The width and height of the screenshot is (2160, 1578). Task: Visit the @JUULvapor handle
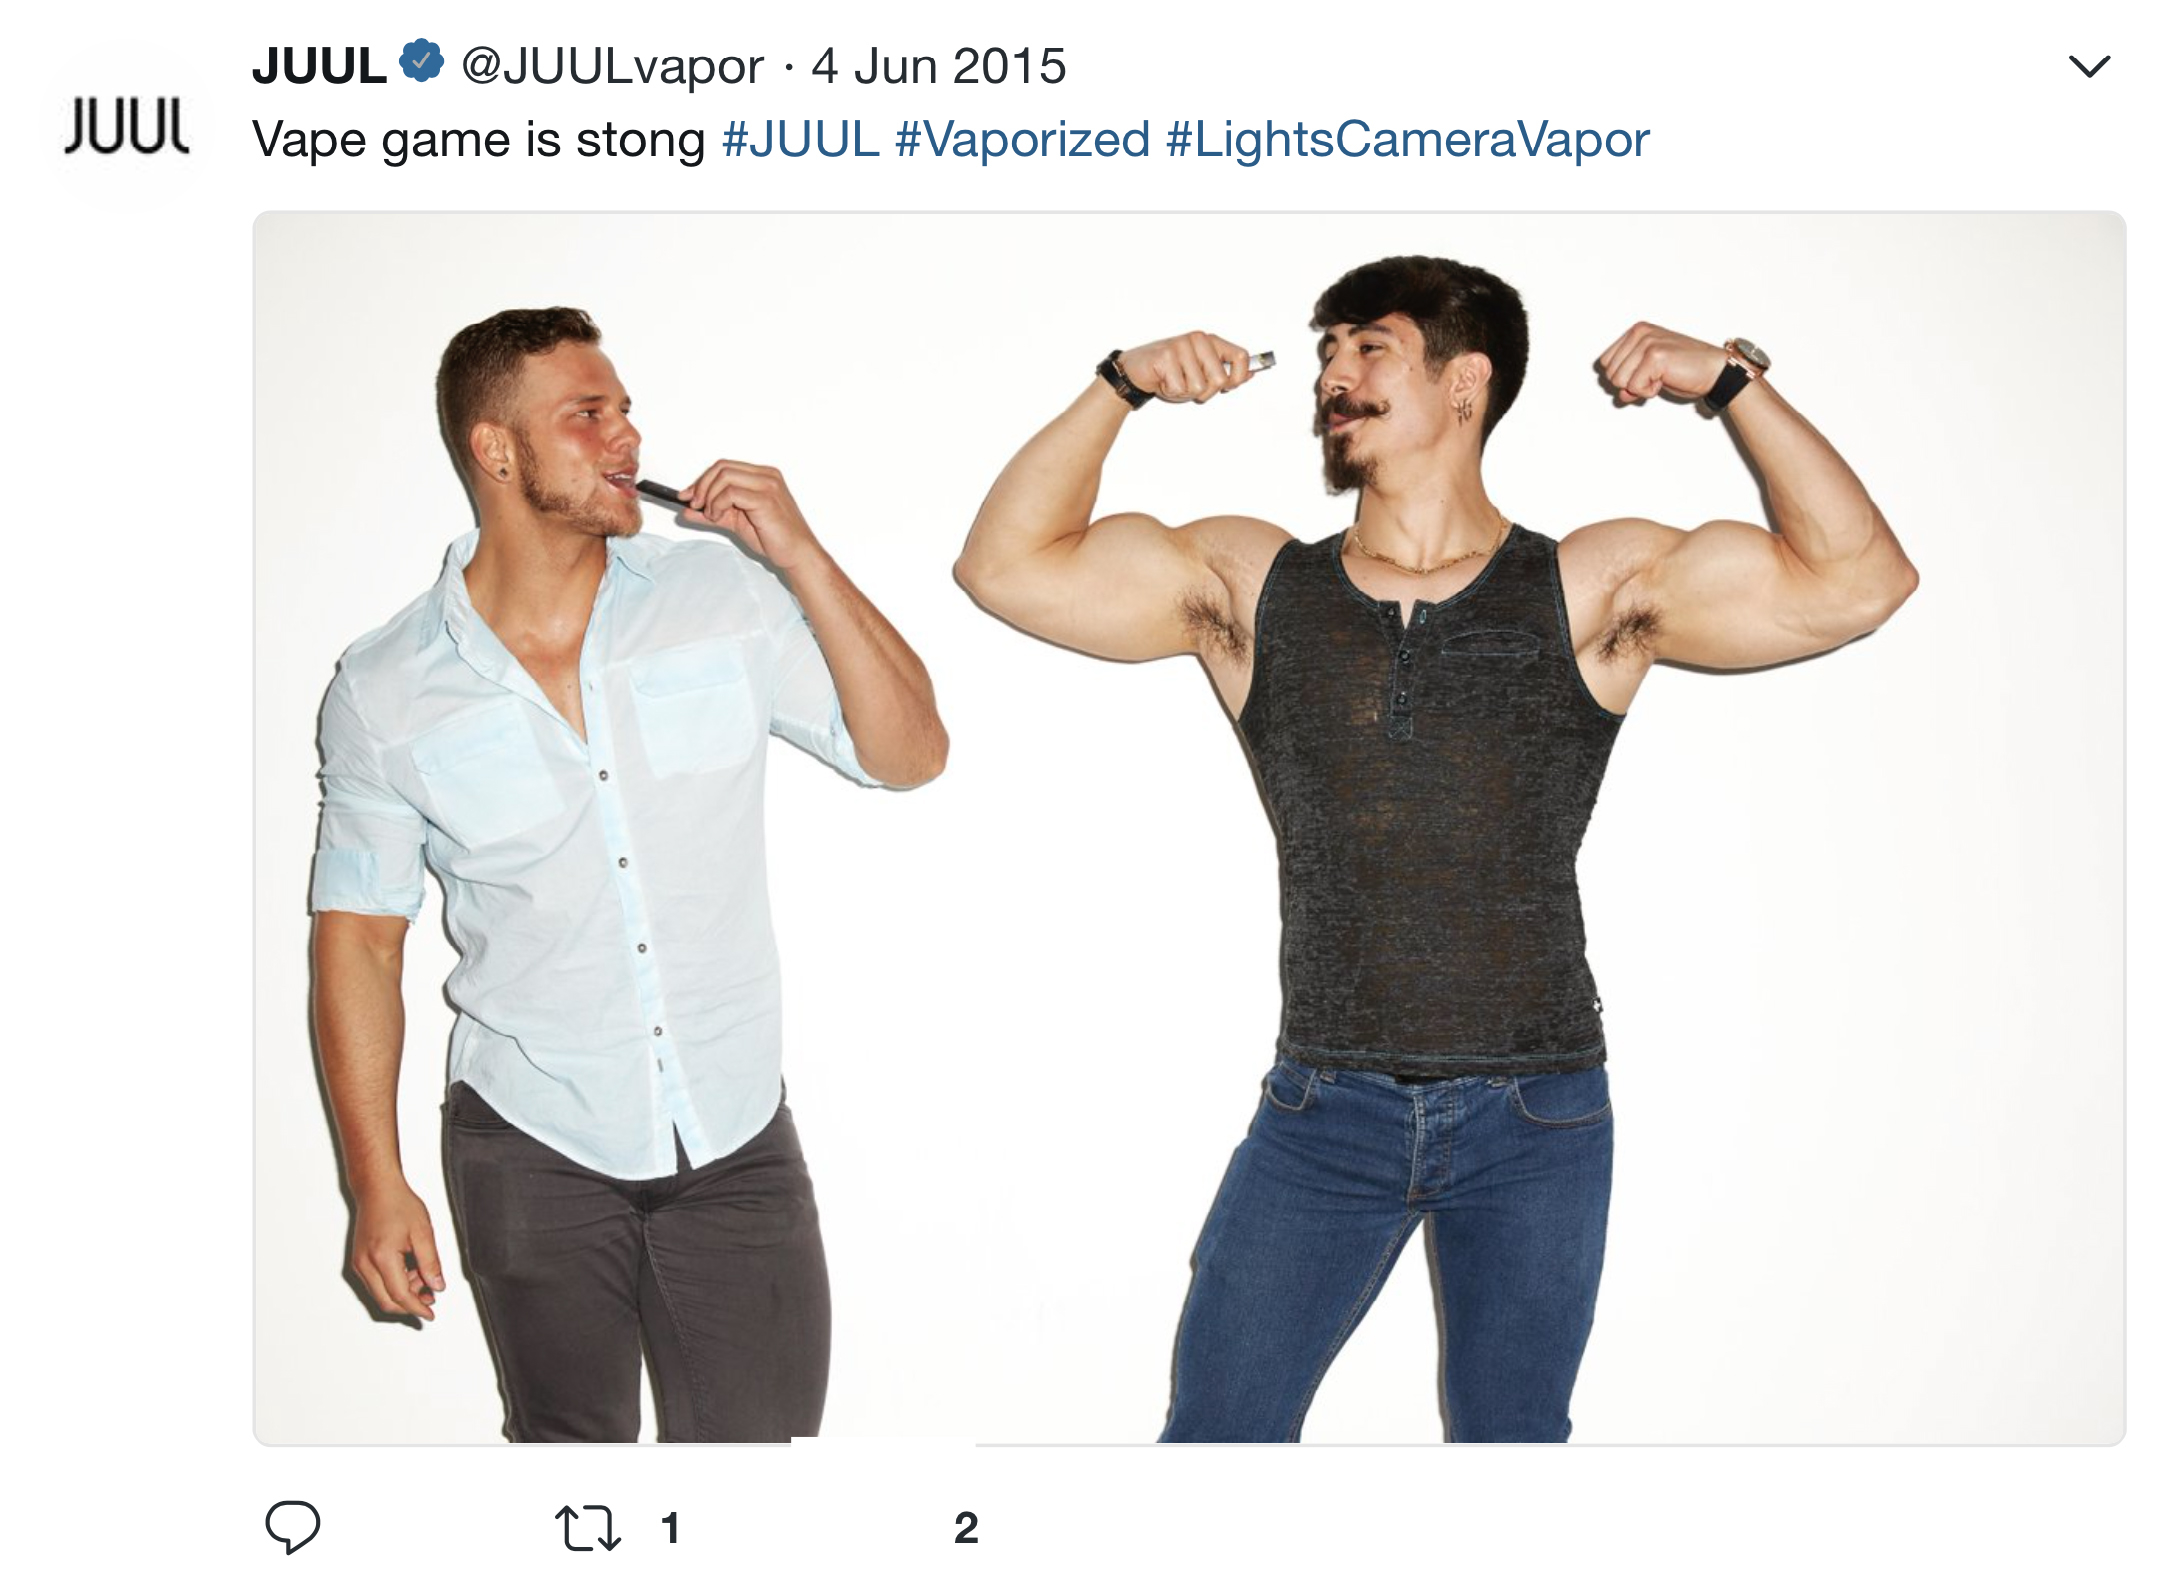612,66
